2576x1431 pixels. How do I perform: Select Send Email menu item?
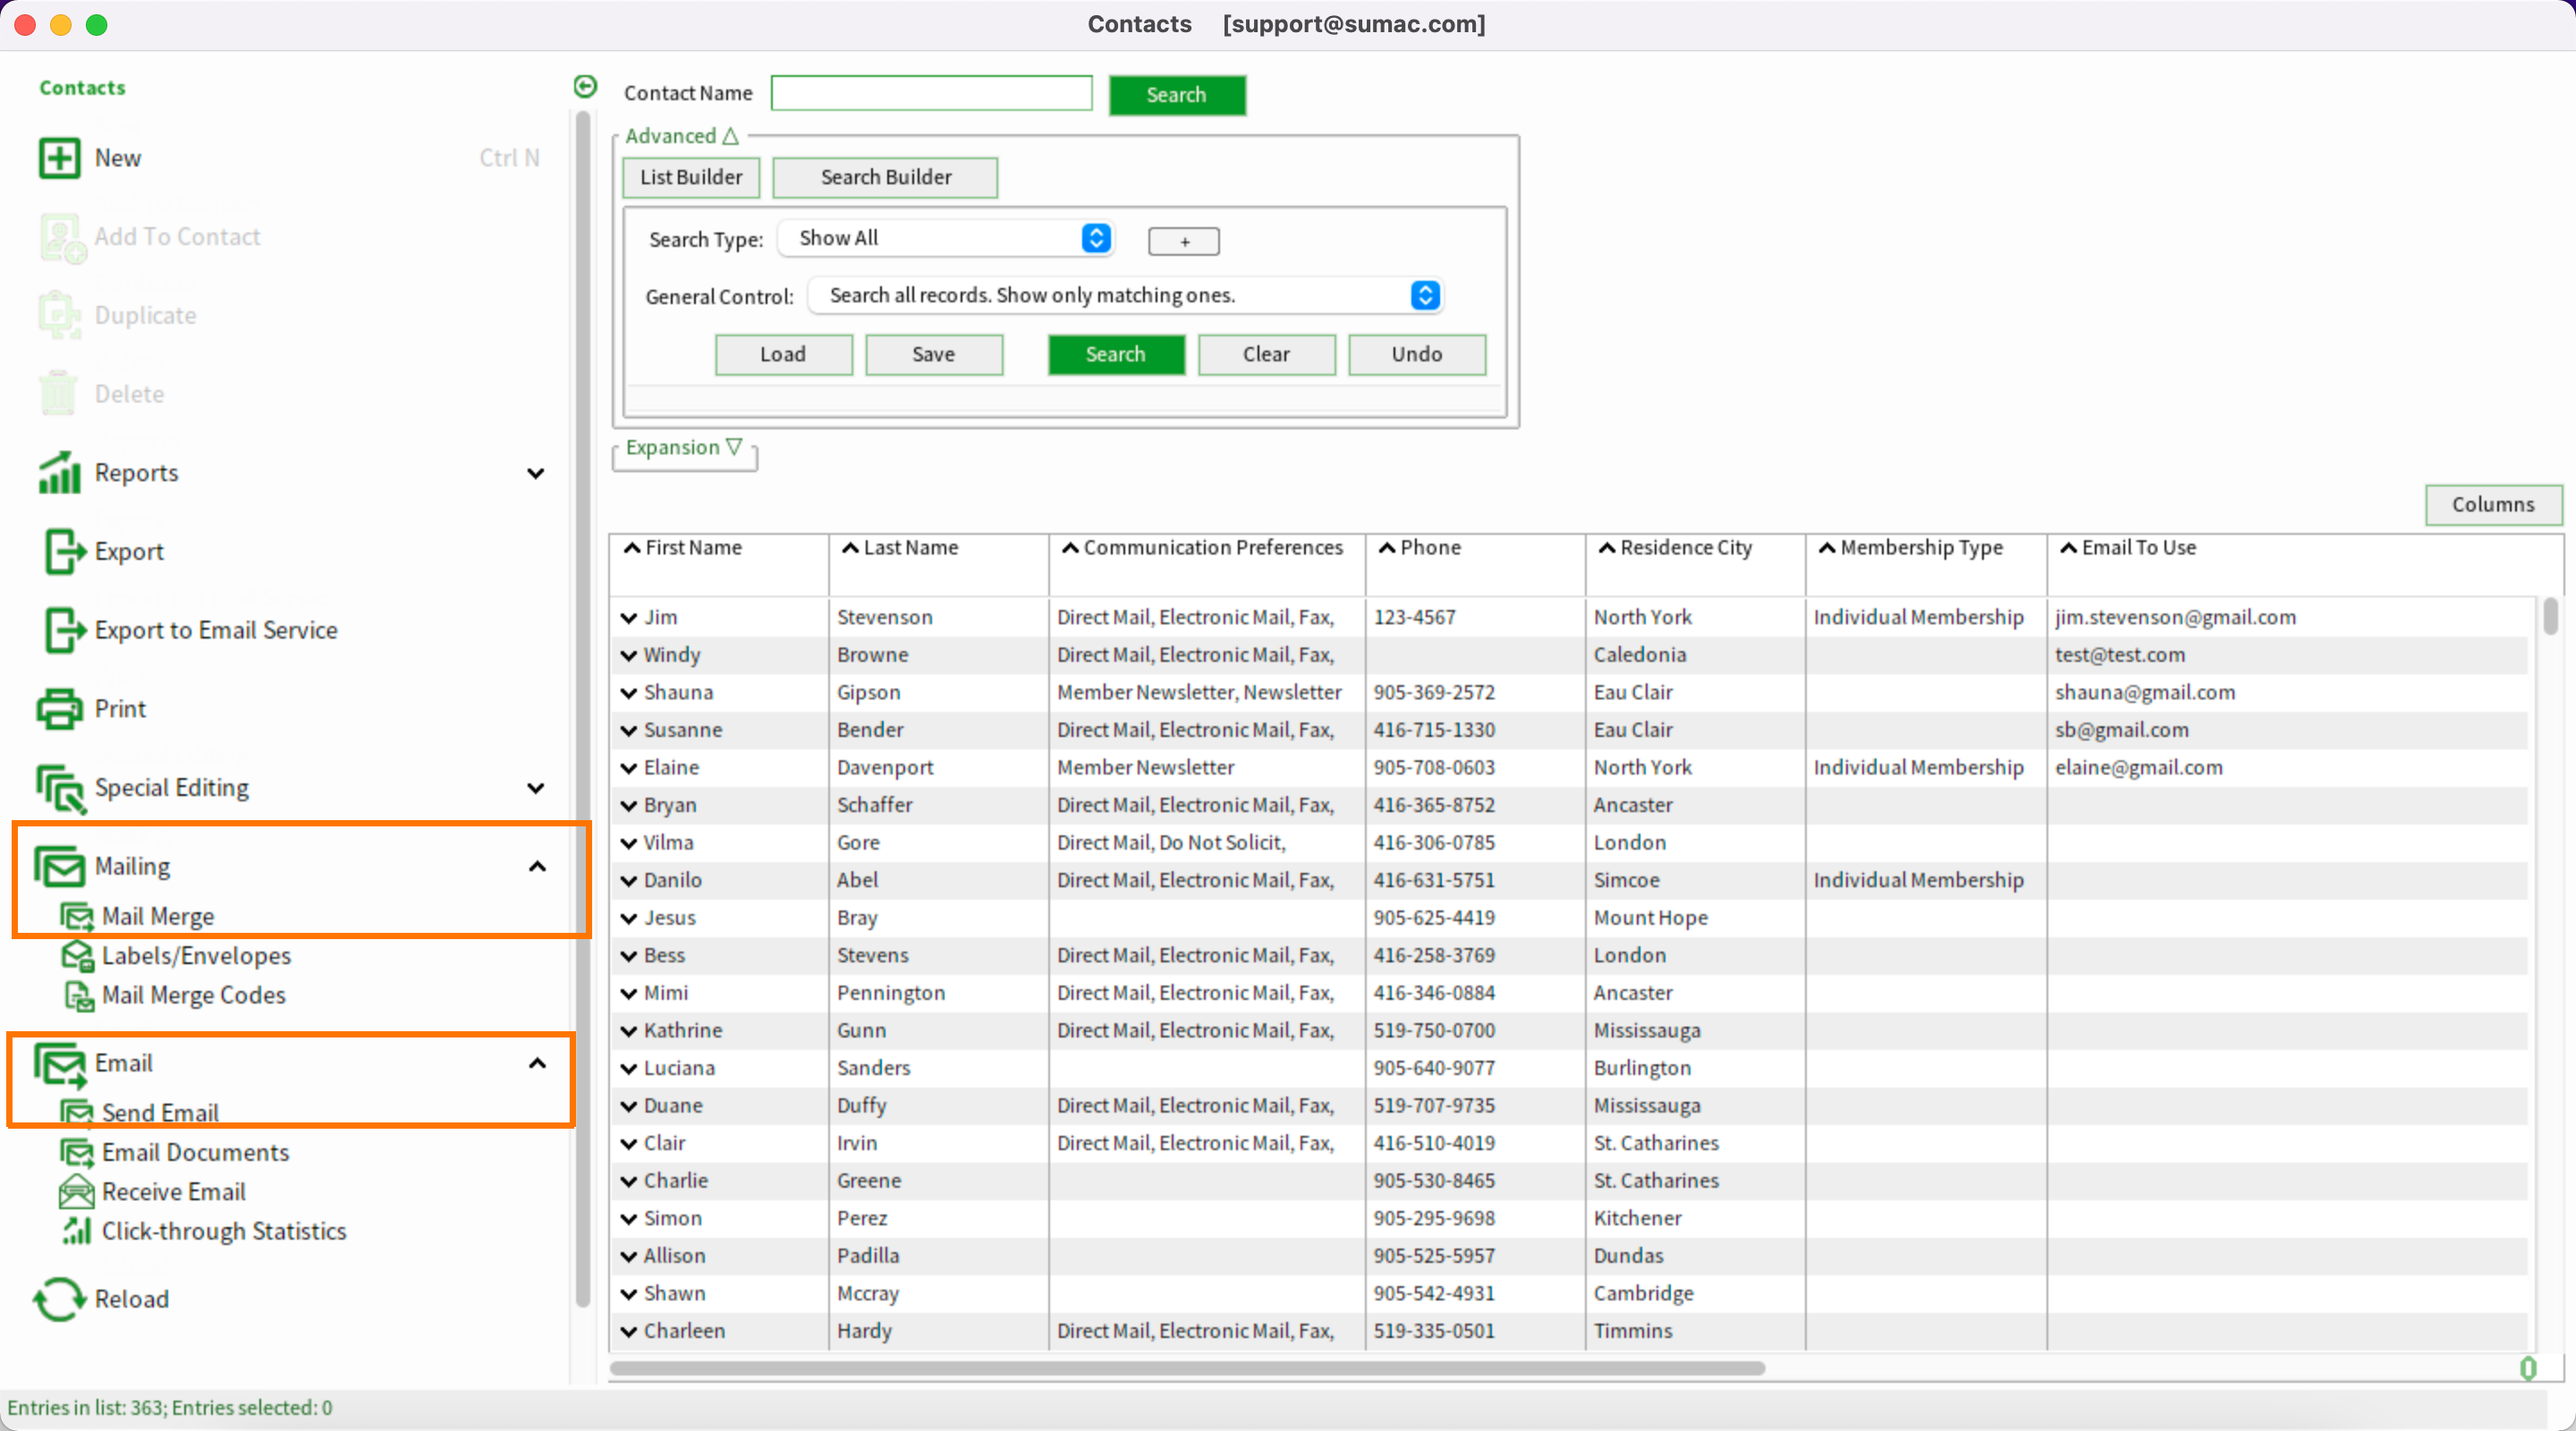pyautogui.click(x=160, y=1112)
